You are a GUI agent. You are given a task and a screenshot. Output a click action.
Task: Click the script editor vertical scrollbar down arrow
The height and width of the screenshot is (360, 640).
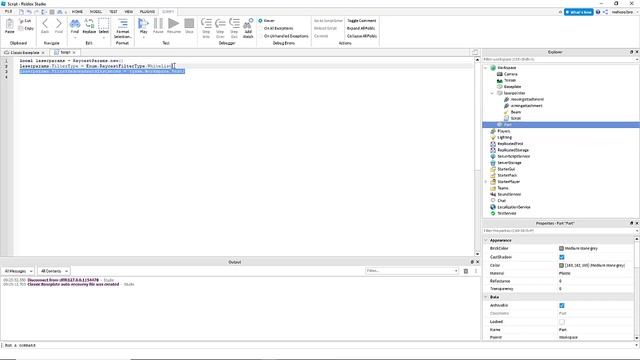[x=477, y=254]
